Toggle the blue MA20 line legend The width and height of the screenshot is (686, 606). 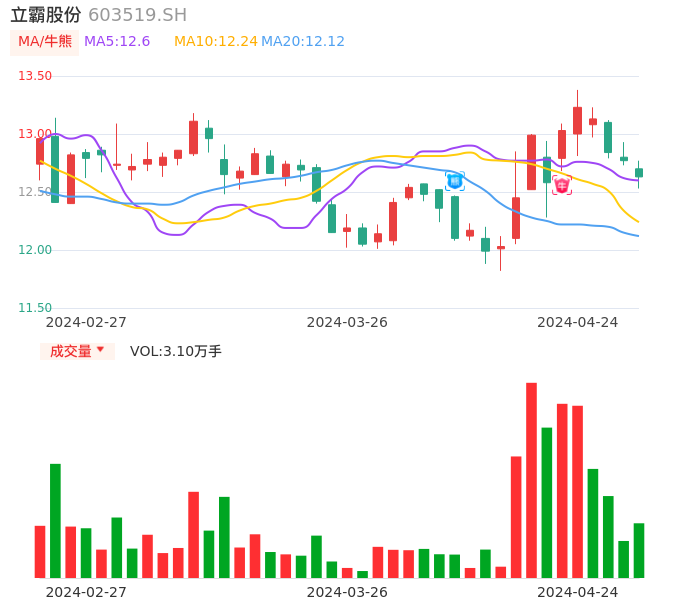303,42
